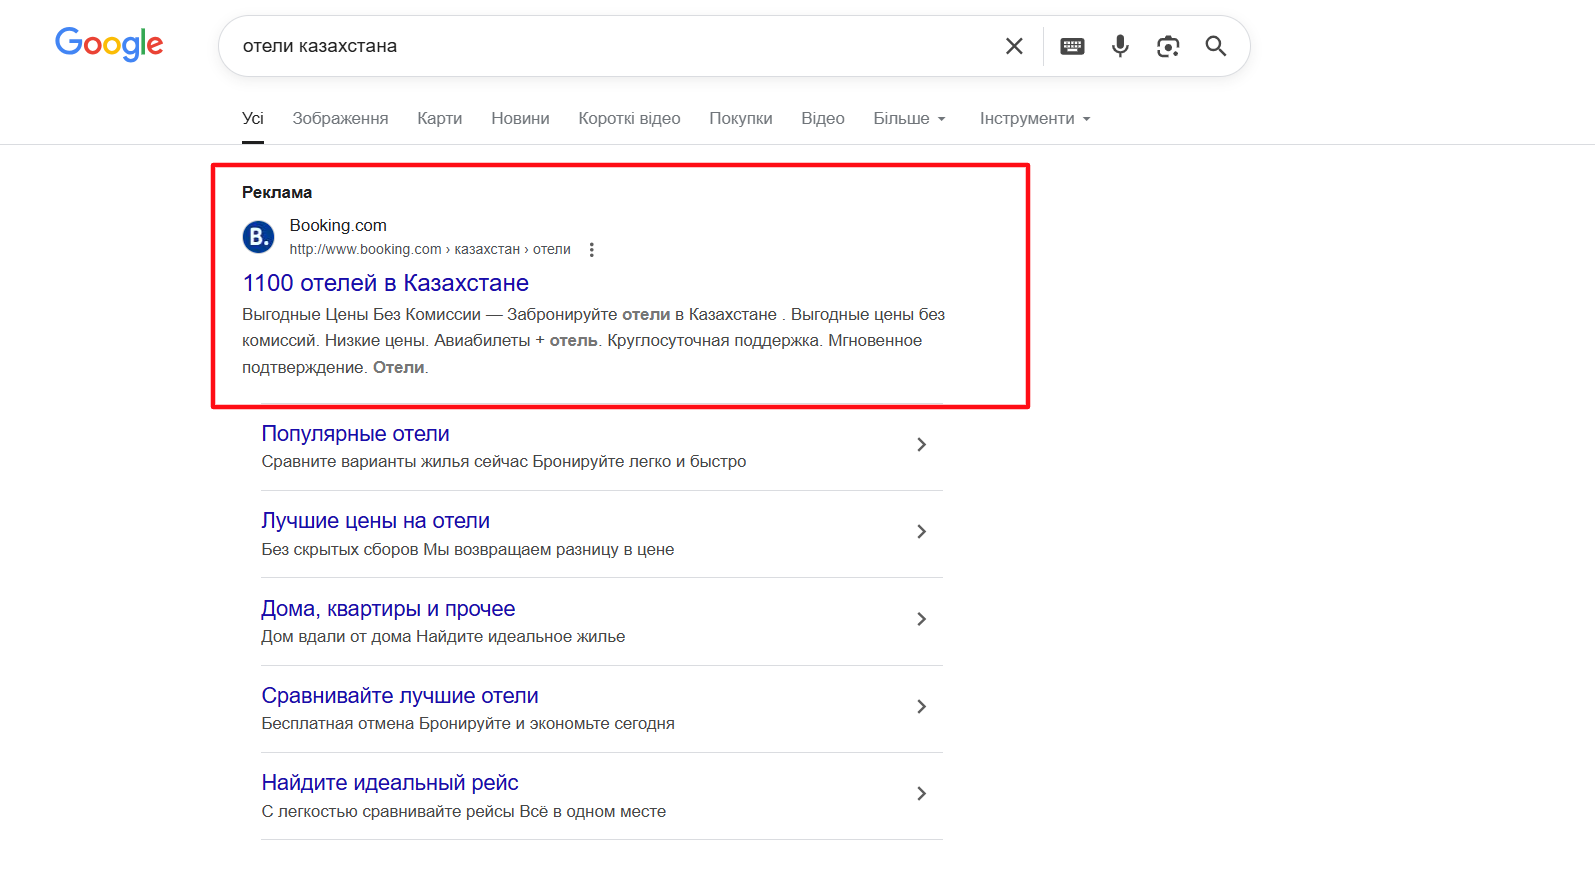Open the Інструменти dropdown

click(1034, 119)
